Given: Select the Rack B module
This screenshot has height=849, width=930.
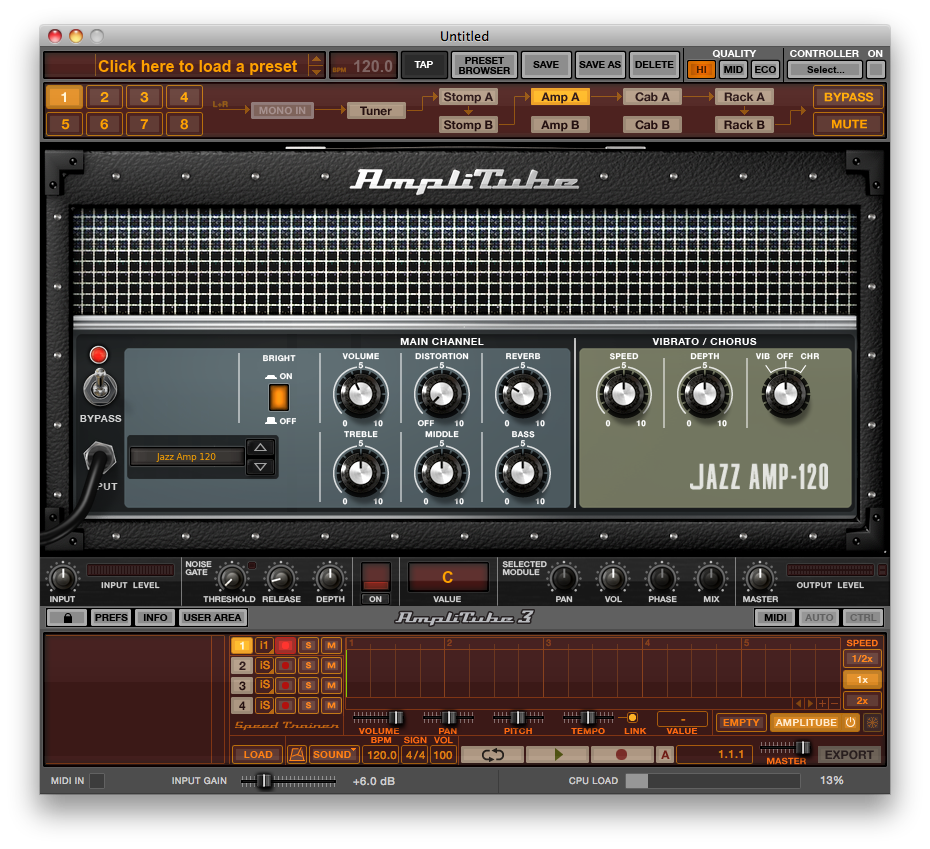Looking at the screenshot, I should coord(744,125).
